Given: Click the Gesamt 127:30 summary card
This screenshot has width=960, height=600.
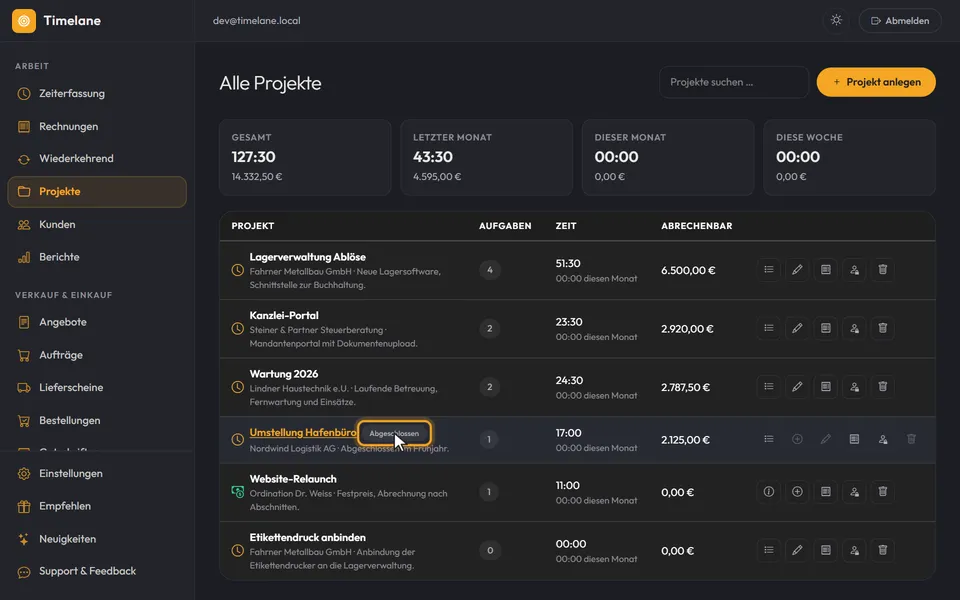Looking at the screenshot, I should coord(305,157).
